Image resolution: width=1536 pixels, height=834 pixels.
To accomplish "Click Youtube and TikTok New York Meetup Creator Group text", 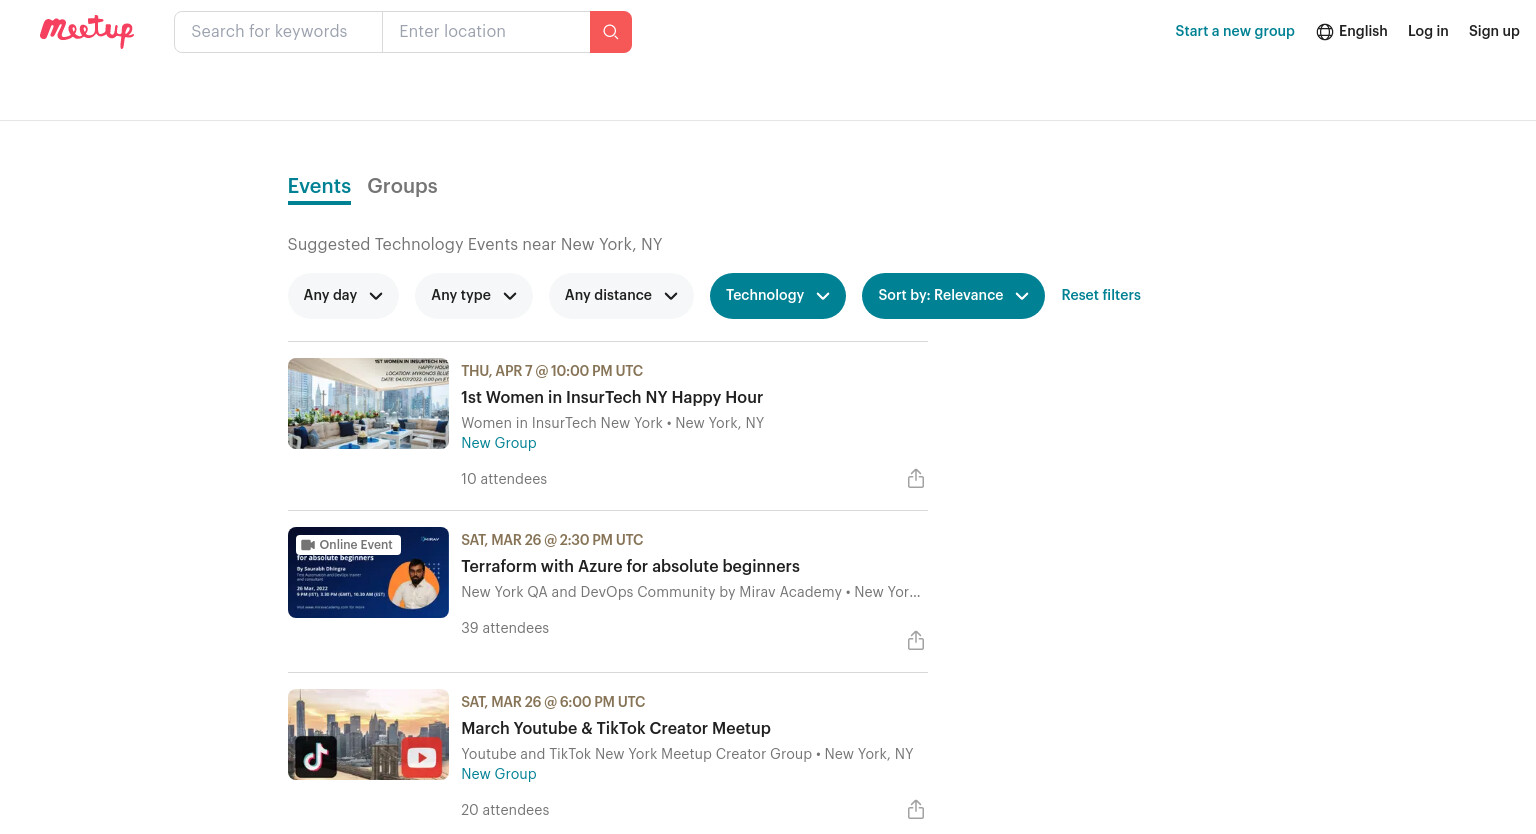I will pos(636,754).
